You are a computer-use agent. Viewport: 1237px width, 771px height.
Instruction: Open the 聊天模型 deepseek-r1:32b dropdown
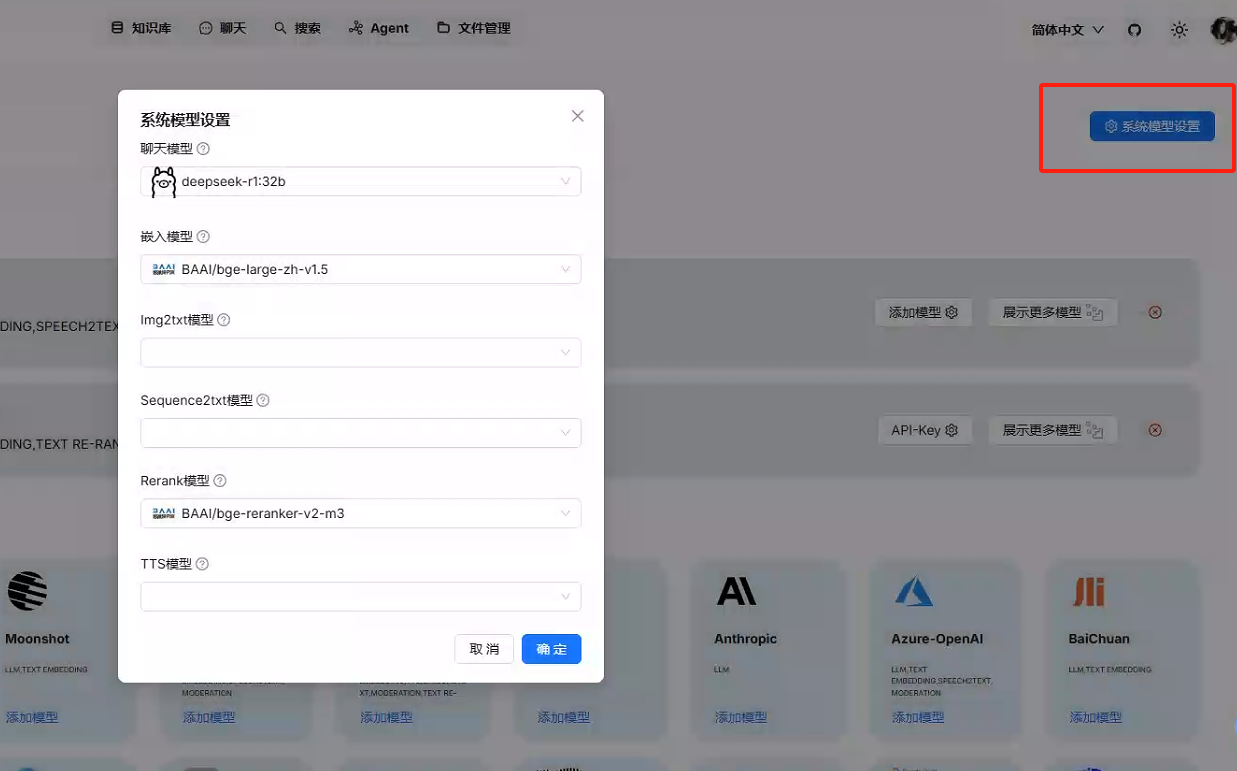(360, 182)
